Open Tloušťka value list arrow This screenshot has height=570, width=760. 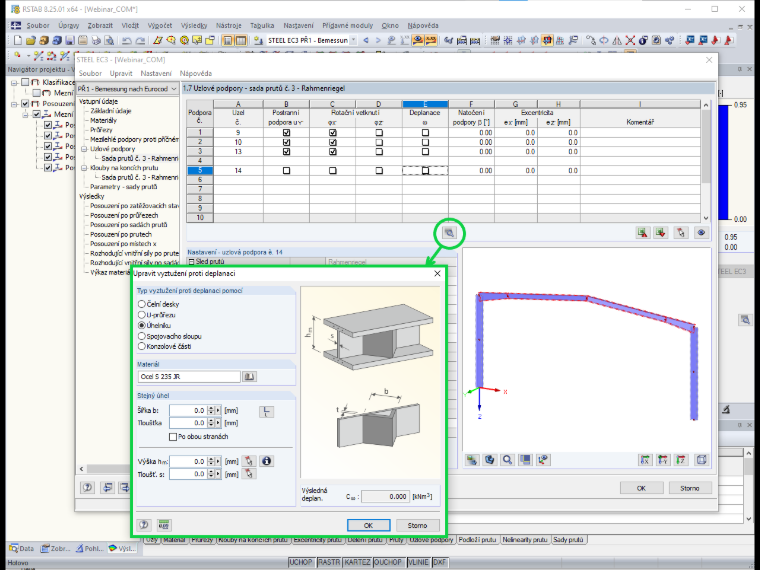coord(218,423)
